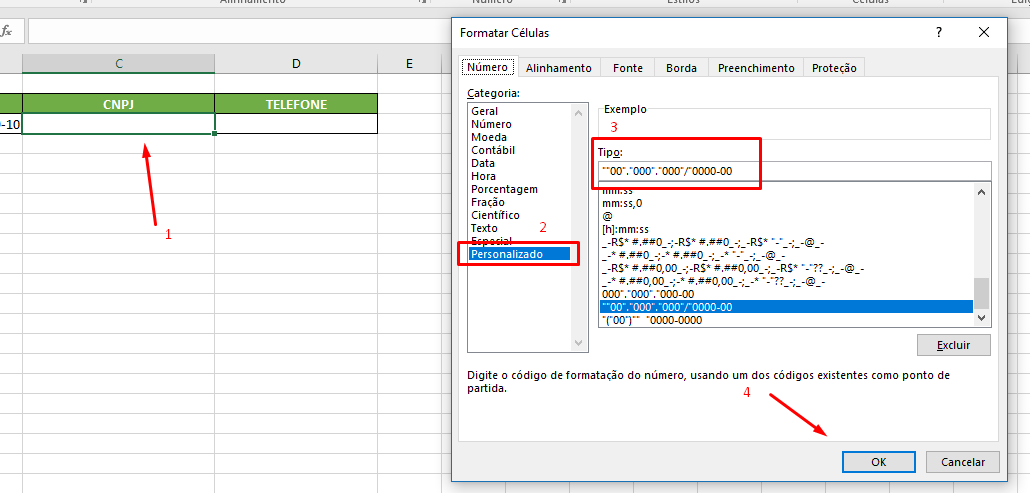Select the Proteção tab

click(x=834, y=68)
